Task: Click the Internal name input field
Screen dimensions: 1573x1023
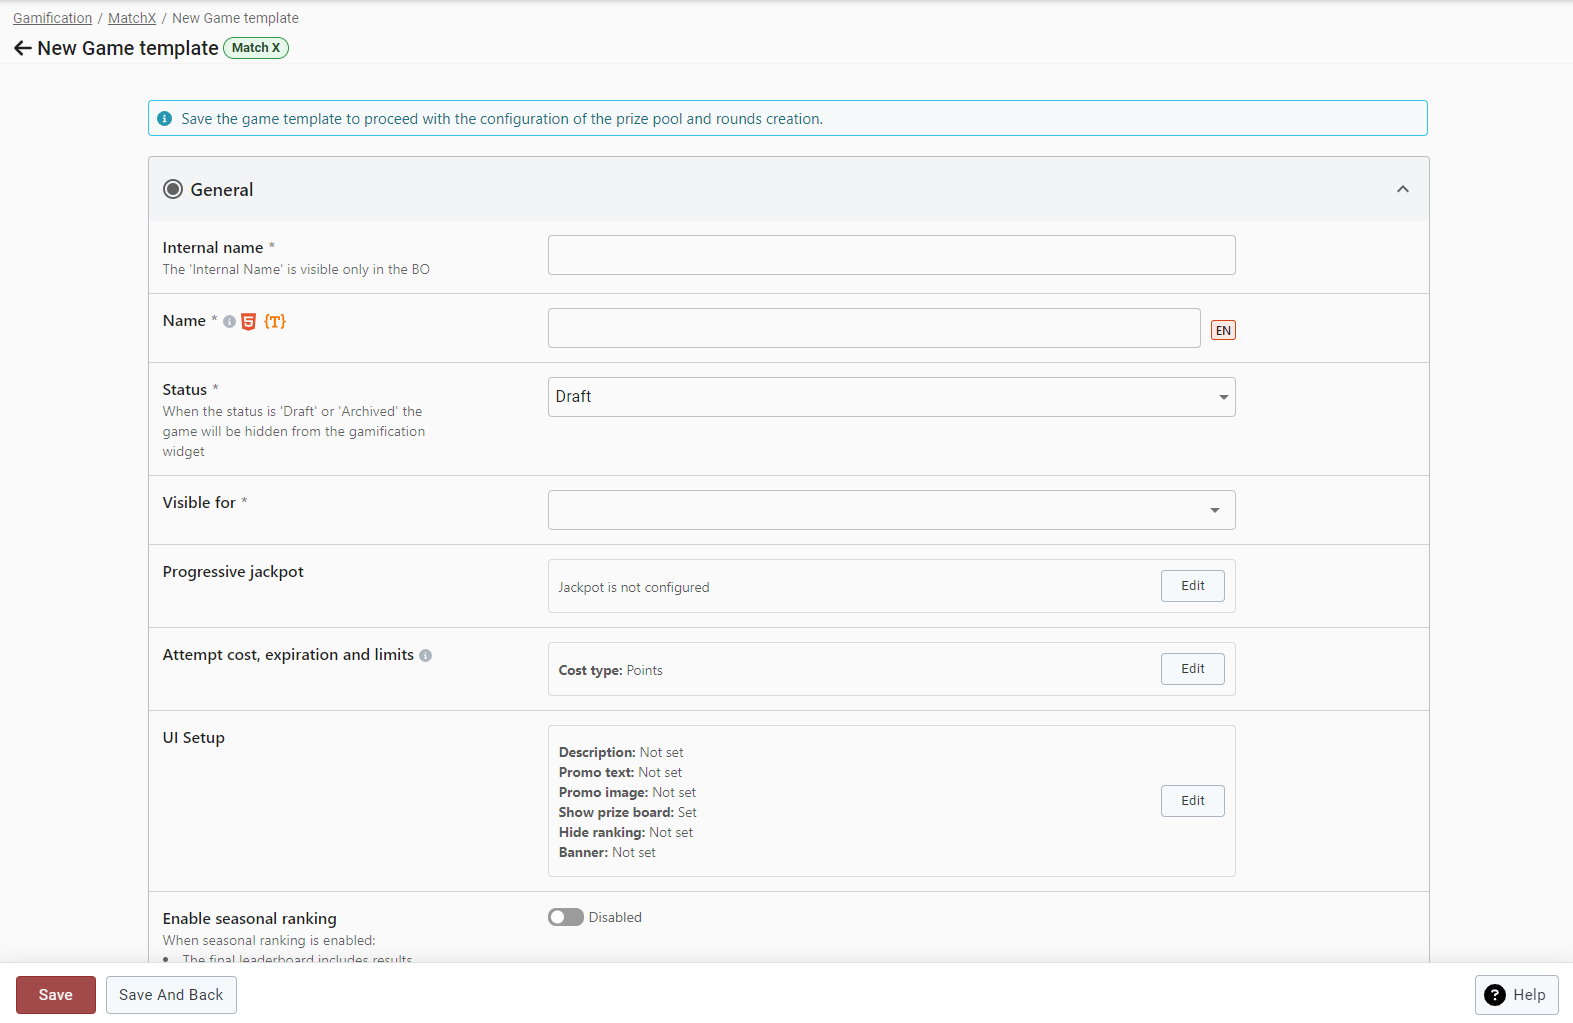Action: coord(891,255)
